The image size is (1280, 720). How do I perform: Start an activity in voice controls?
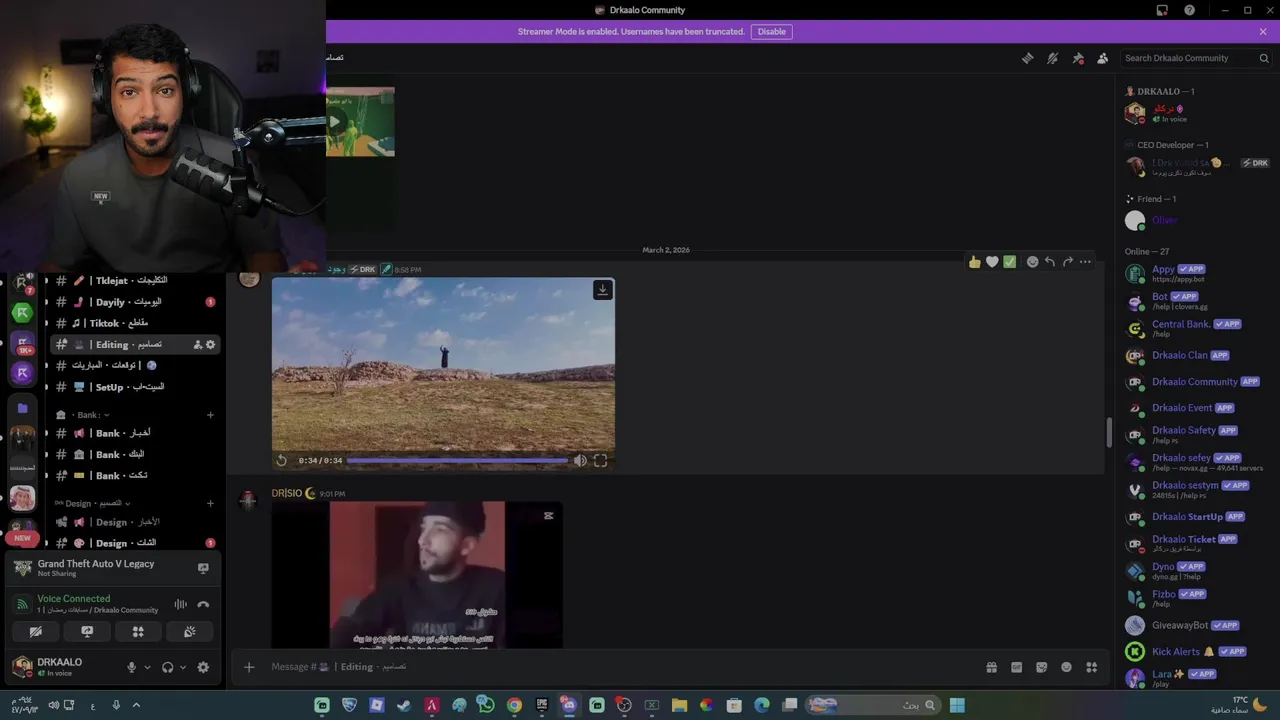pos(138,632)
